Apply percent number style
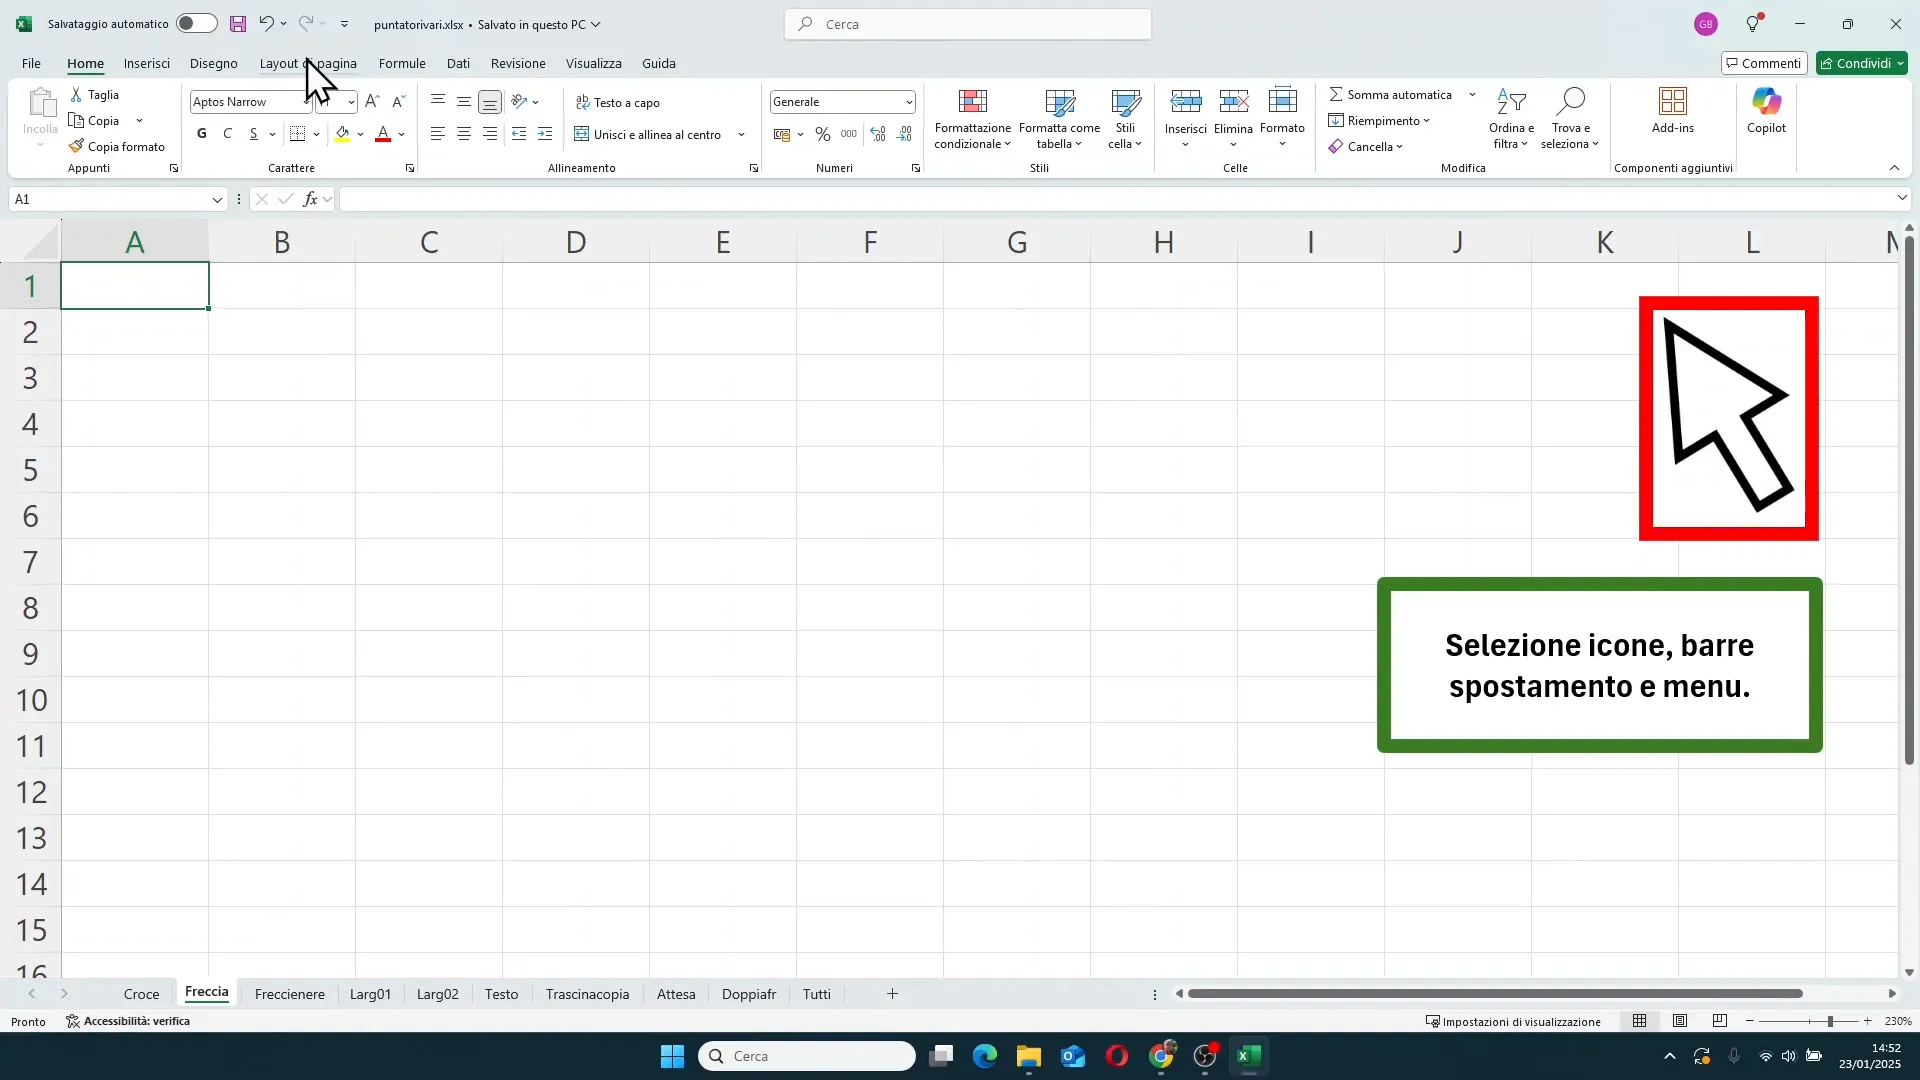 (823, 134)
